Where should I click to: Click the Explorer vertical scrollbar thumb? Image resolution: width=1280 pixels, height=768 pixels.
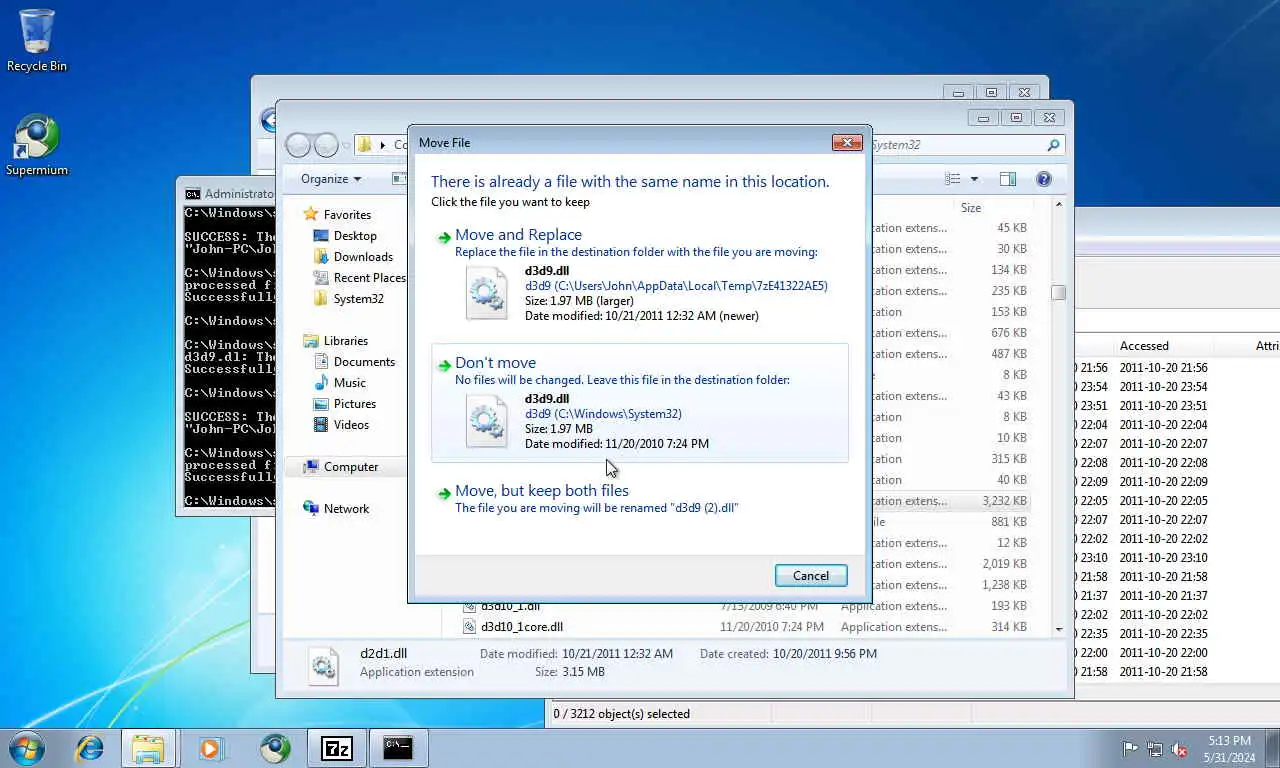tap(1058, 293)
